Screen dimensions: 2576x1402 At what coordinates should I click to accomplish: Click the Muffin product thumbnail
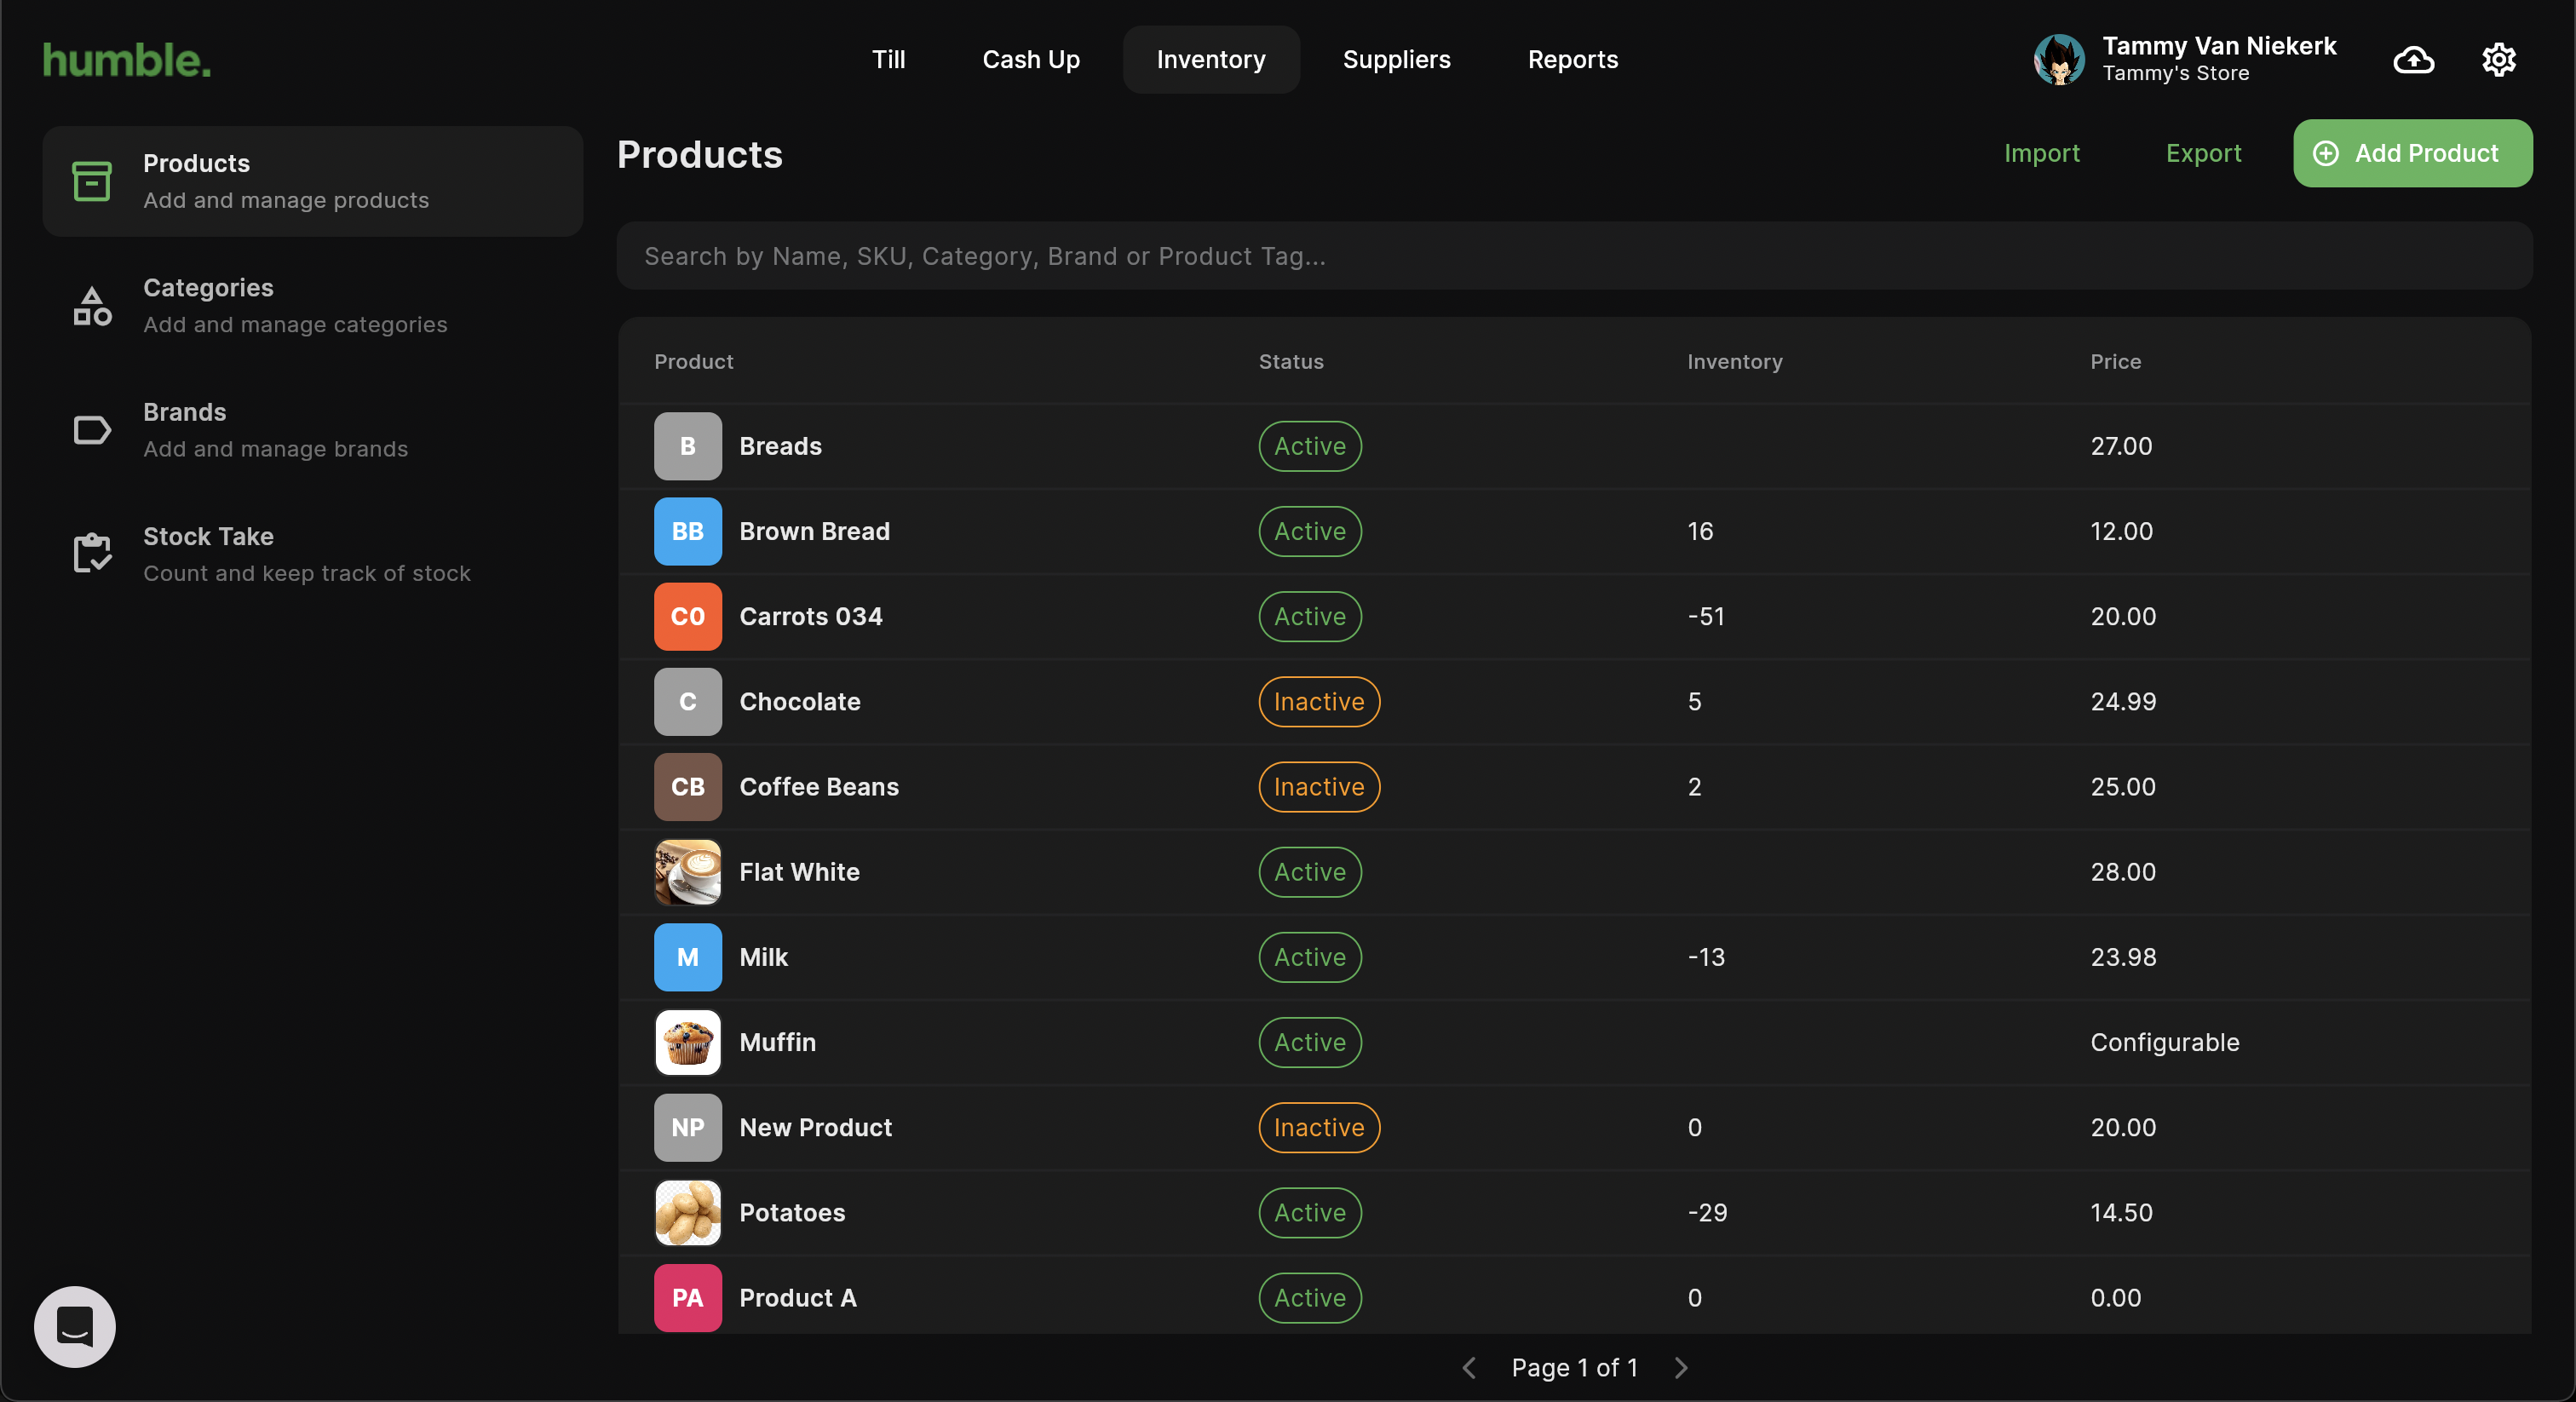pyautogui.click(x=687, y=1042)
